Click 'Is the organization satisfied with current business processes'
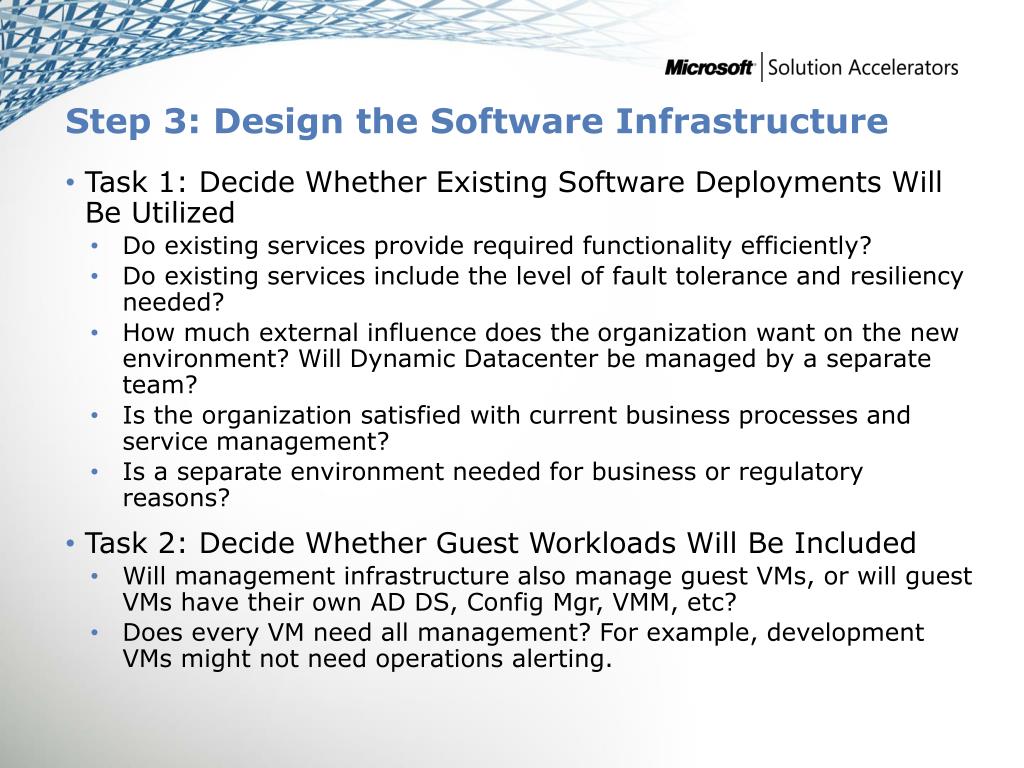The height and width of the screenshot is (768, 1024). 516,428
